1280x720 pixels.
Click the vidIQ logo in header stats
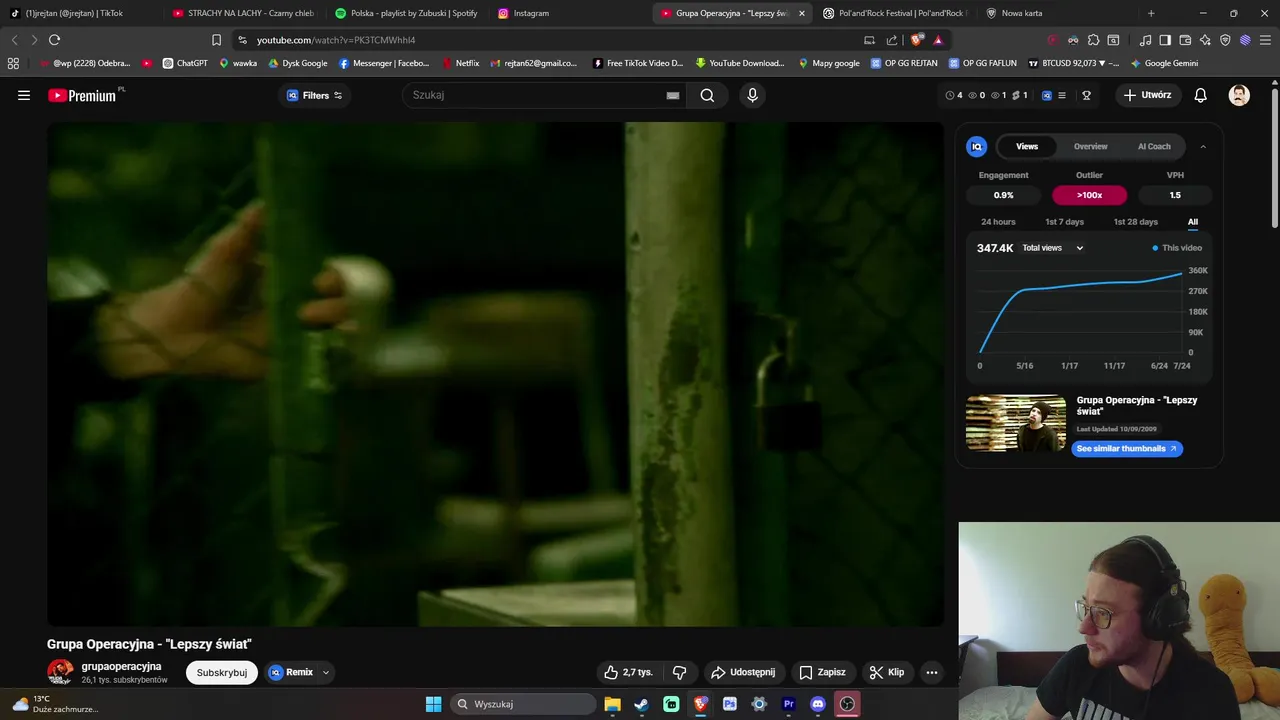(x=1047, y=95)
